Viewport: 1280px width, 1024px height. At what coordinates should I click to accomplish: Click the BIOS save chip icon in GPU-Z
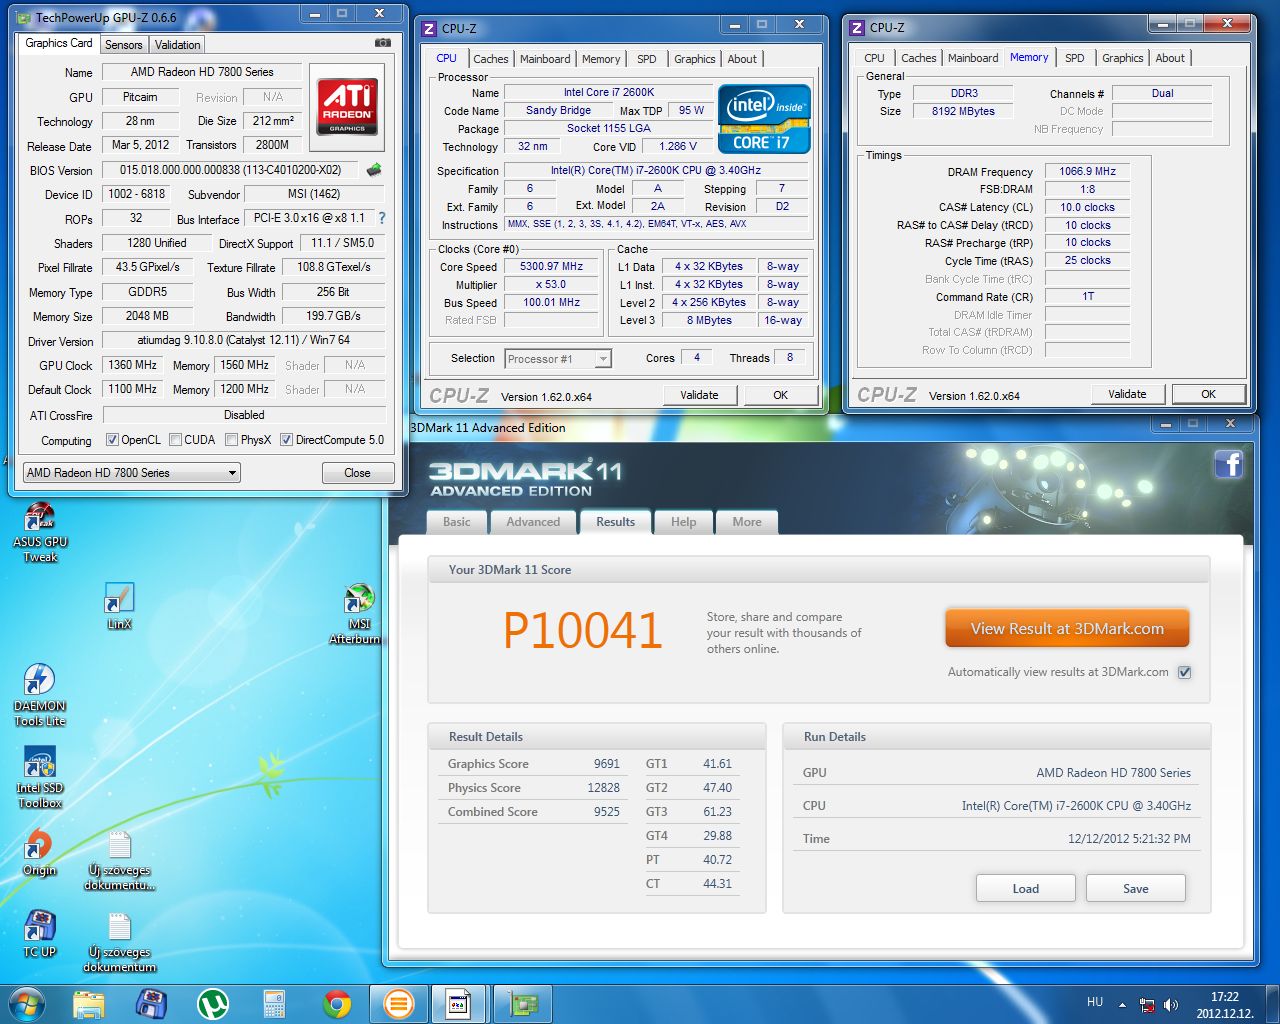[x=374, y=169]
